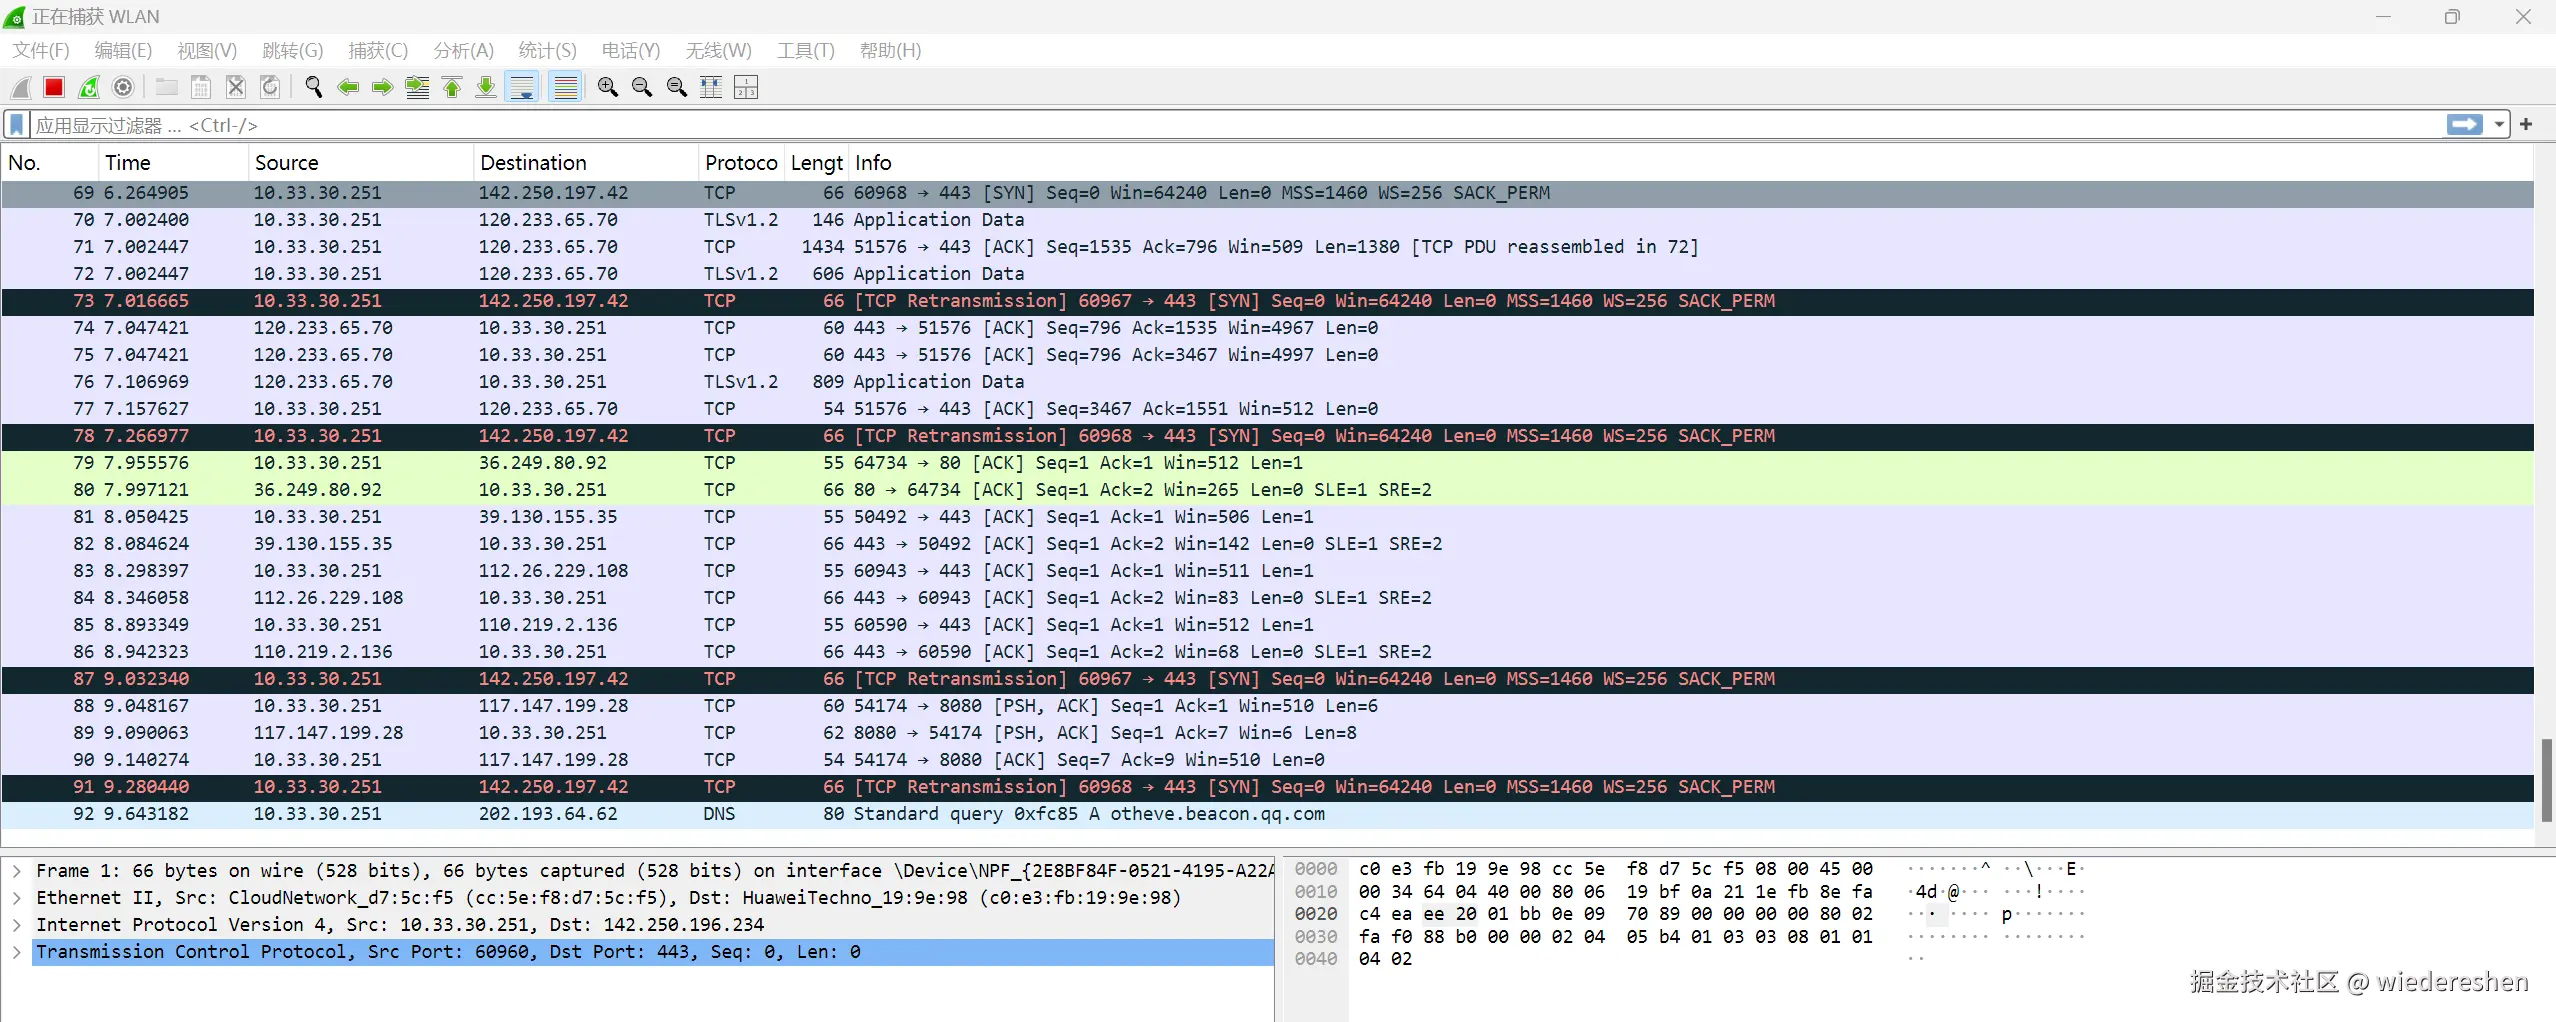Screen dimensions: 2556x1022
Task: Open the 统计(S) menu
Action: pyautogui.click(x=547, y=51)
